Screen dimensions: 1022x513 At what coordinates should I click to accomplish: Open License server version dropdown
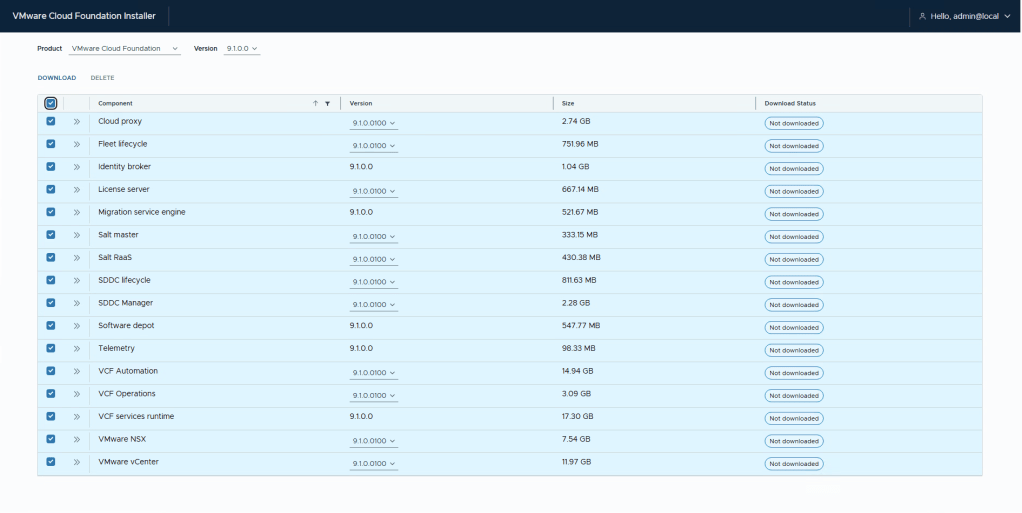point(373,192)
